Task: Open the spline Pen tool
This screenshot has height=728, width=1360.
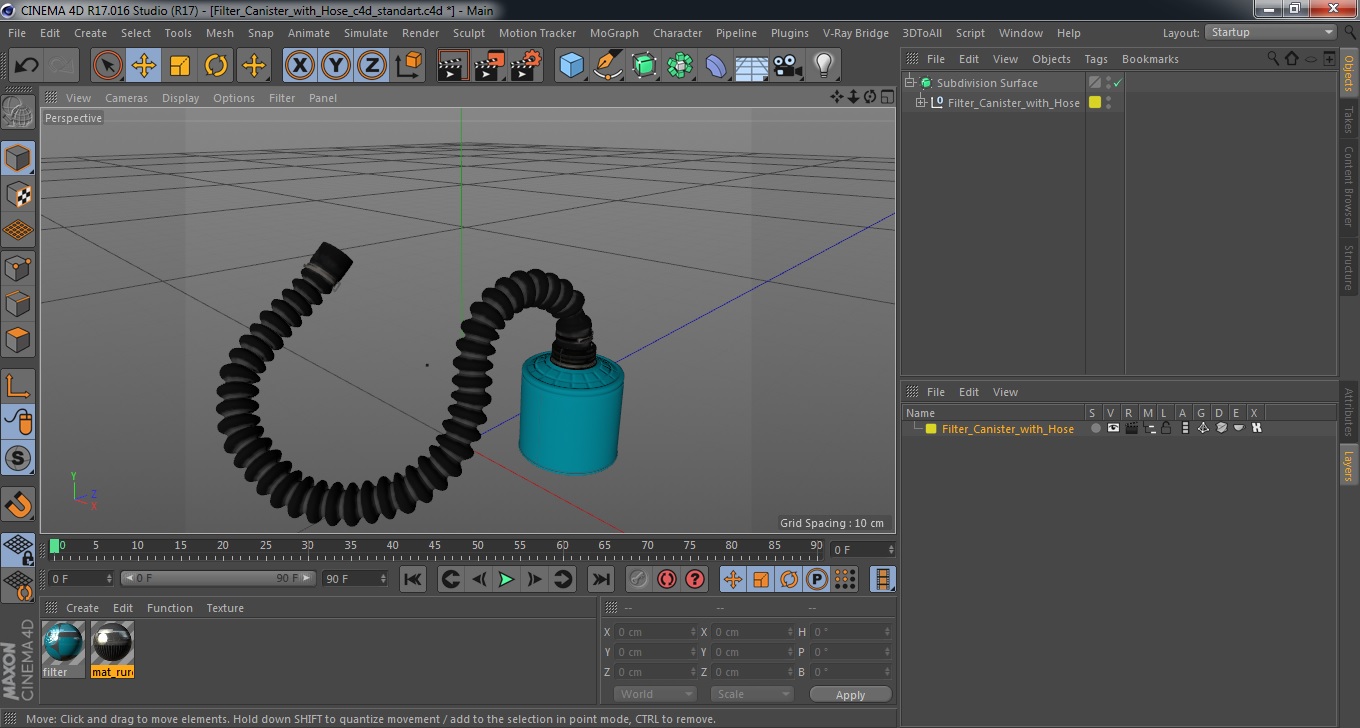Action: tap(608, 66)
